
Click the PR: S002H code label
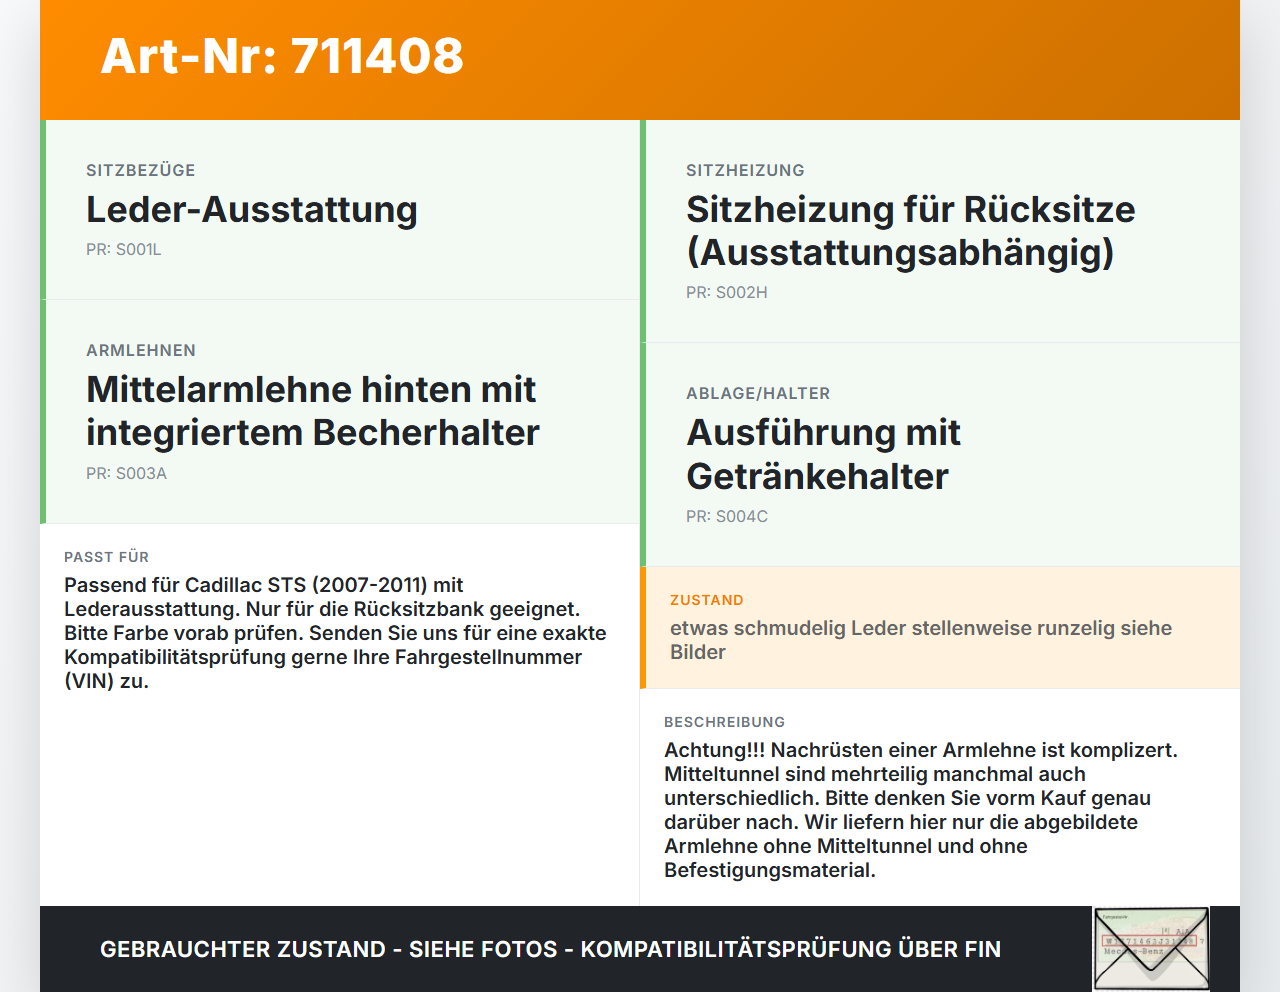click(727, 293)
